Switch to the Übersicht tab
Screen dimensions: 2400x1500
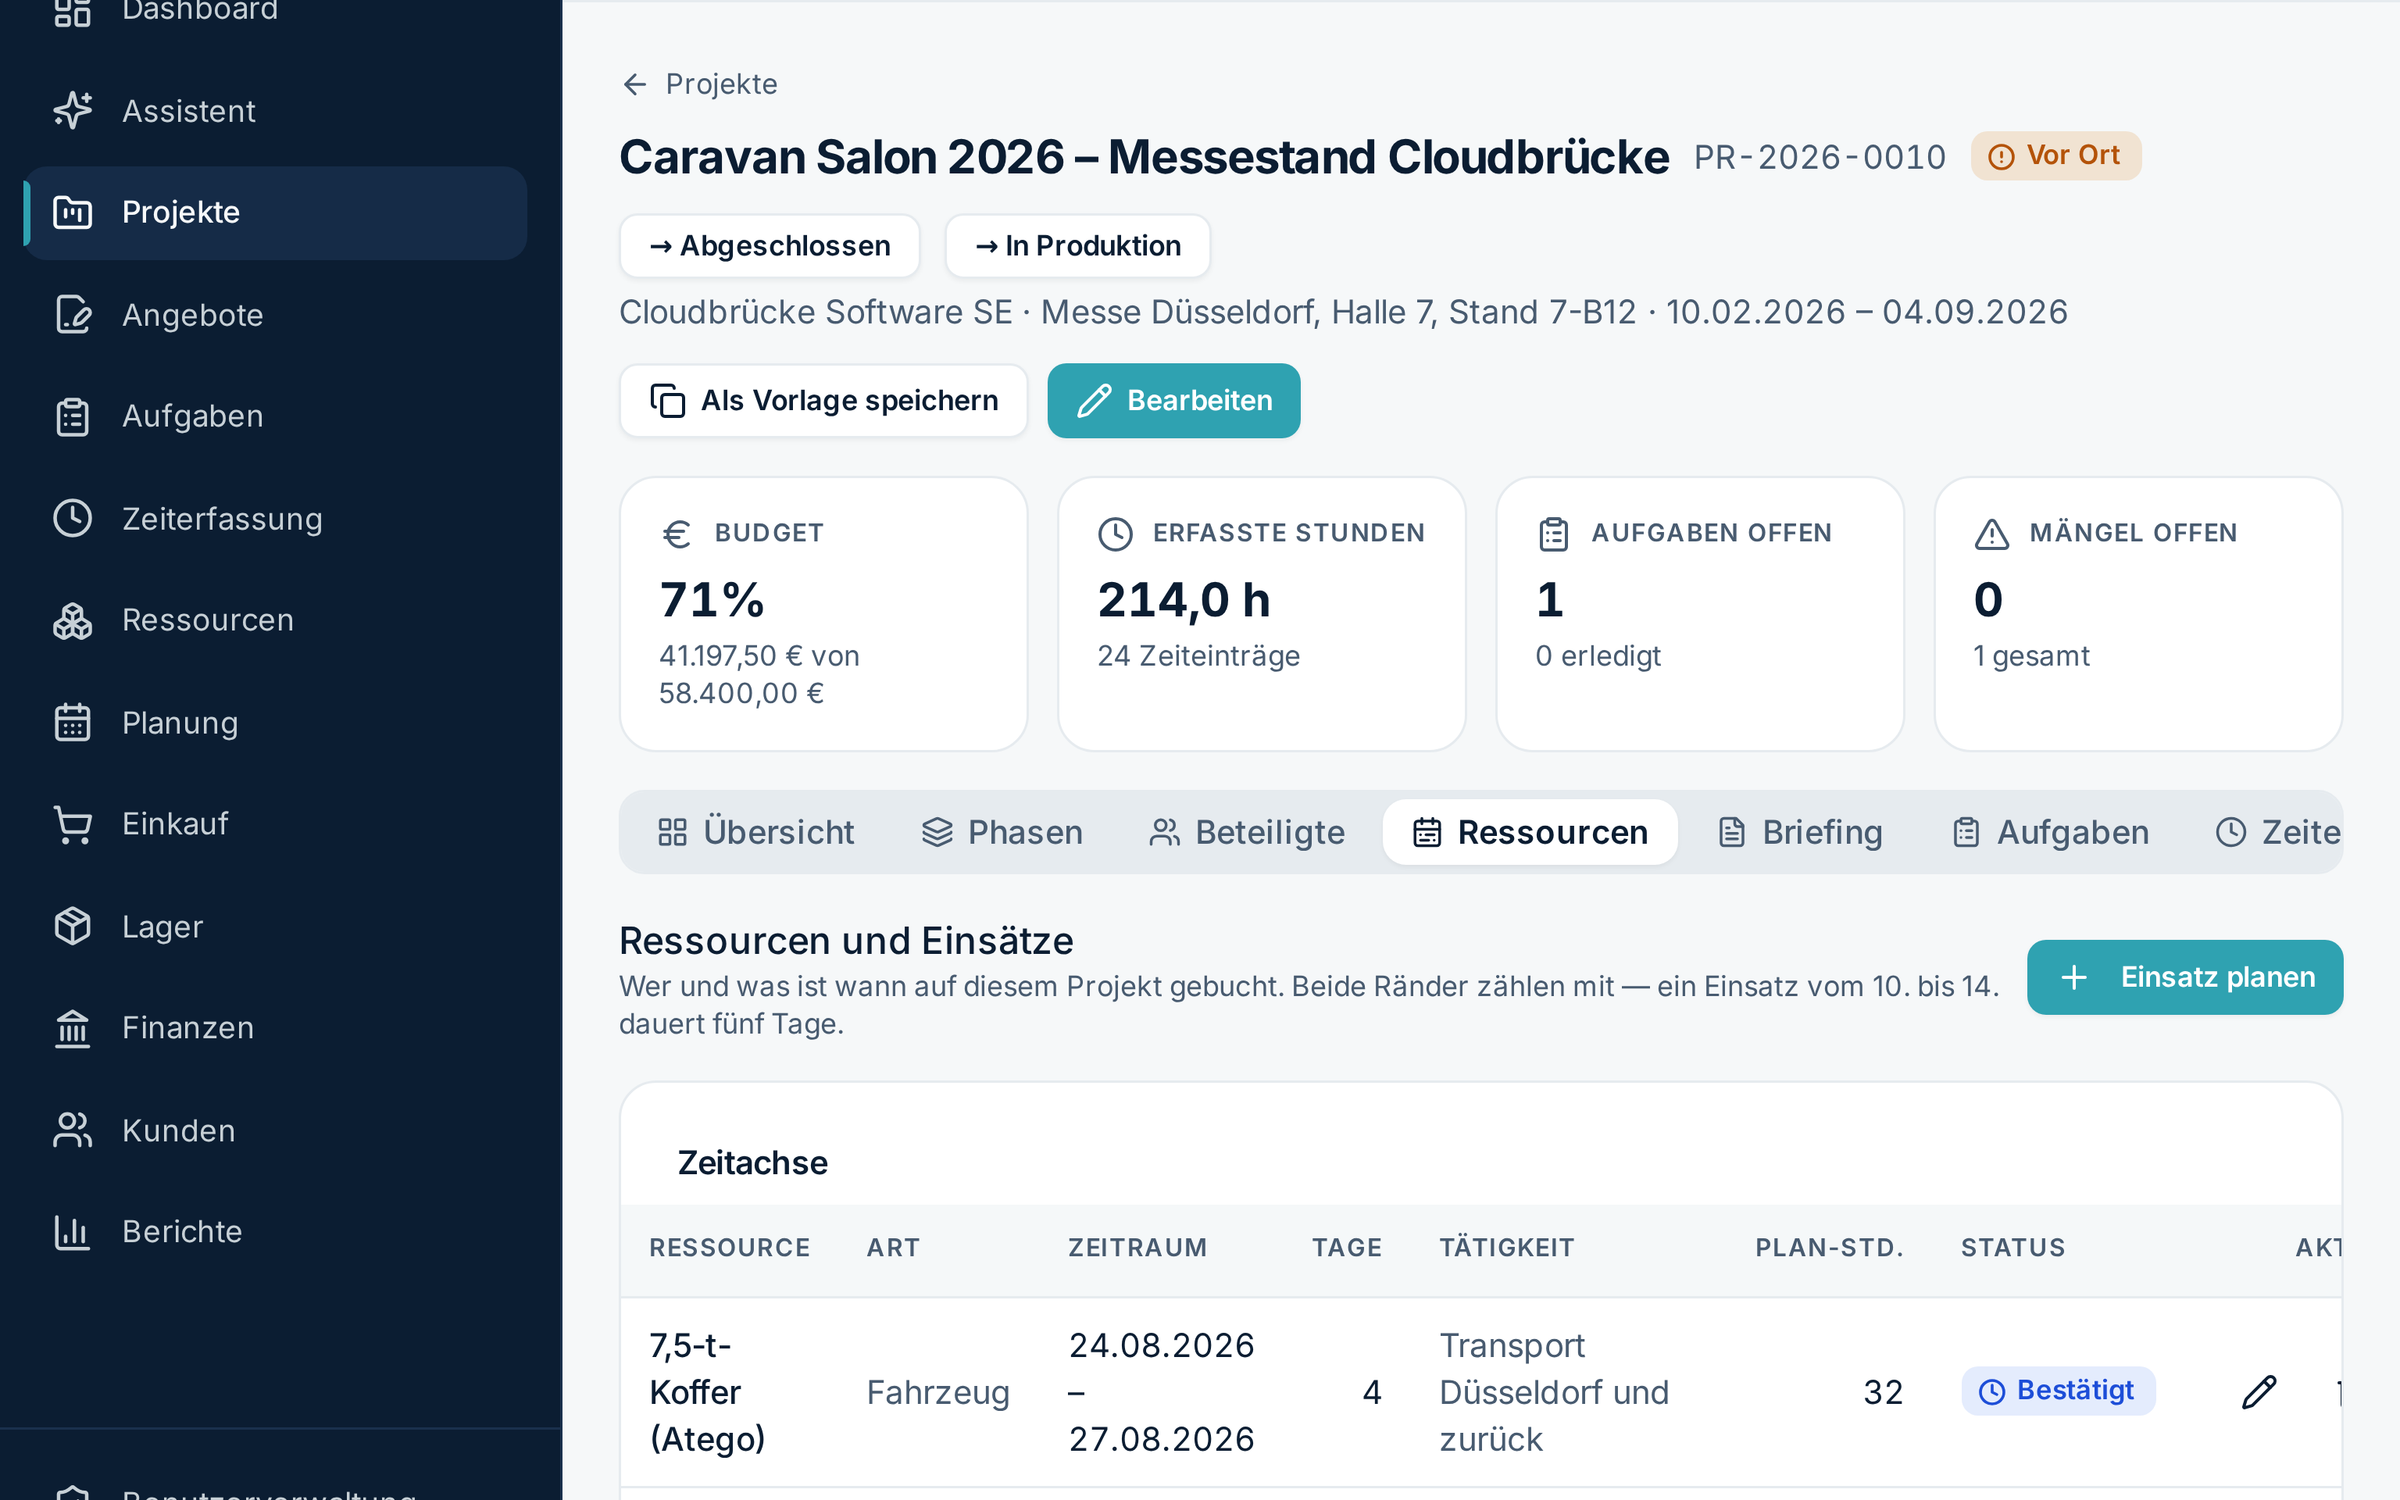pyautogui.click(x=757, y=832)
